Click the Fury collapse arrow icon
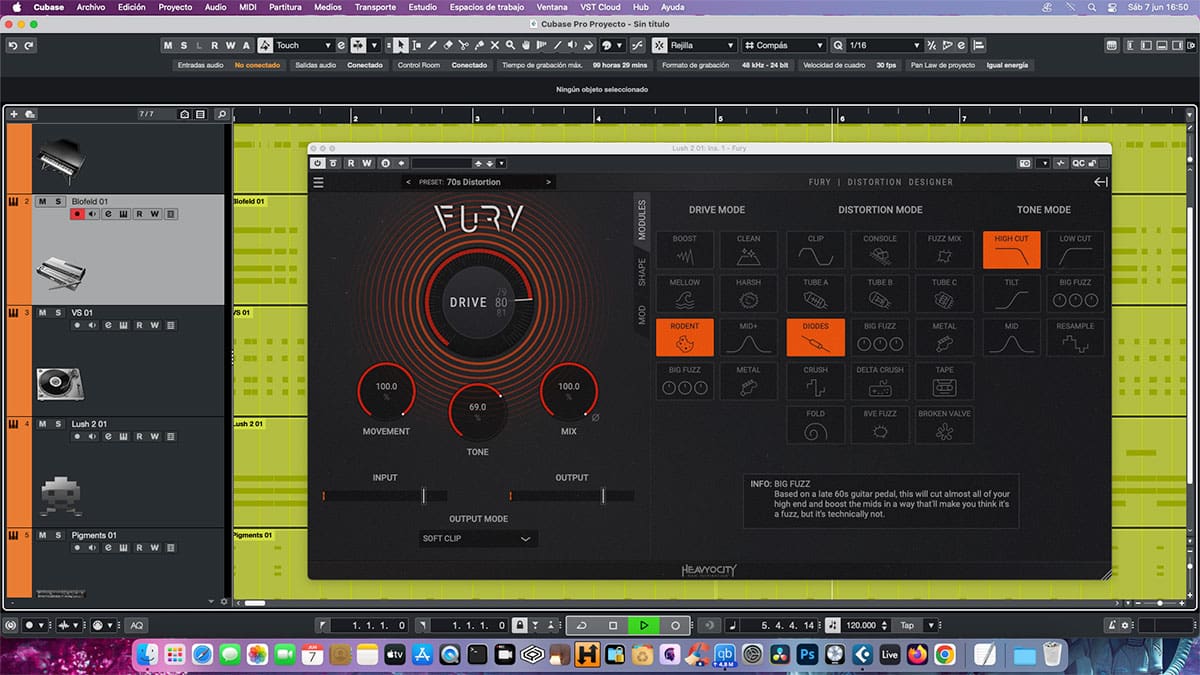The width and height of the screenshot is (1200, 675). [1100, 182]
